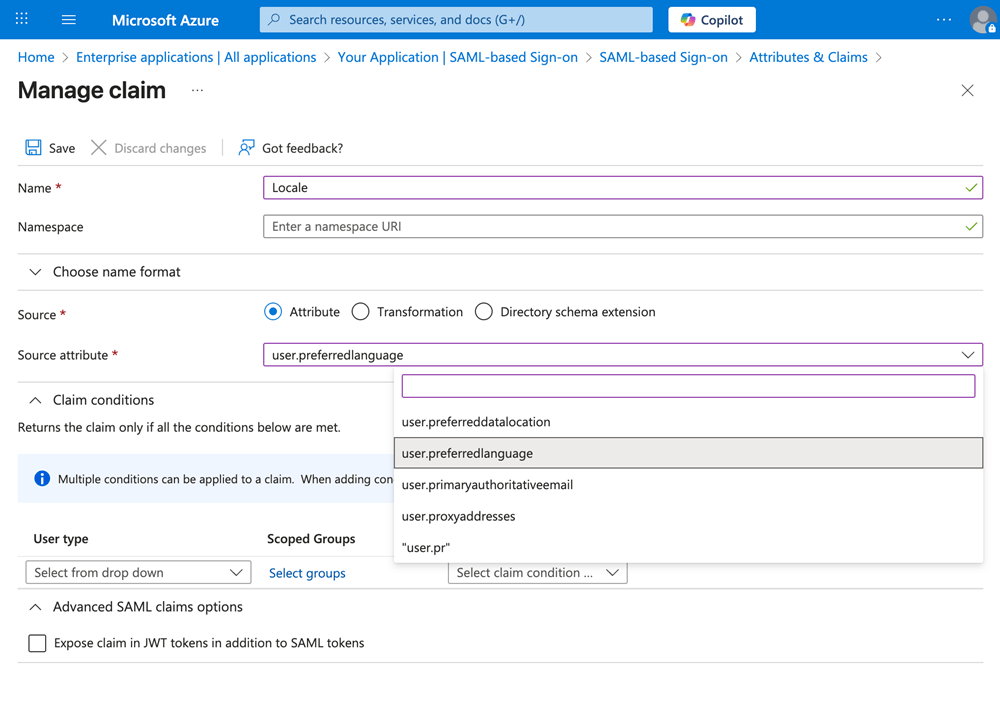This screenshot has width=1000, height=719.
Task: Open the user account avatar
Action: pyautogui.click(x=982, y=20)
